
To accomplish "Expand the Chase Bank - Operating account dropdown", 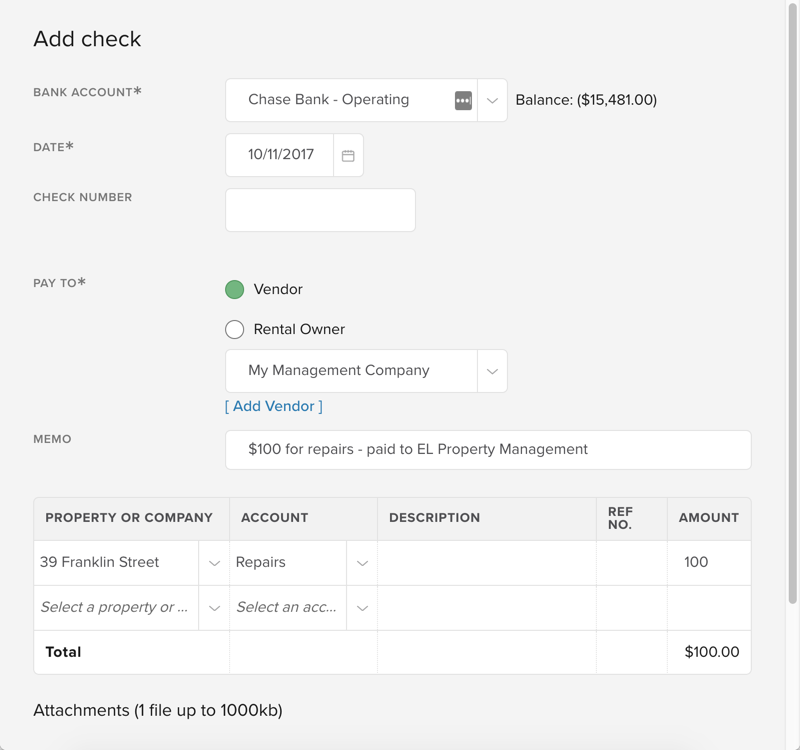I will (491, 100).
